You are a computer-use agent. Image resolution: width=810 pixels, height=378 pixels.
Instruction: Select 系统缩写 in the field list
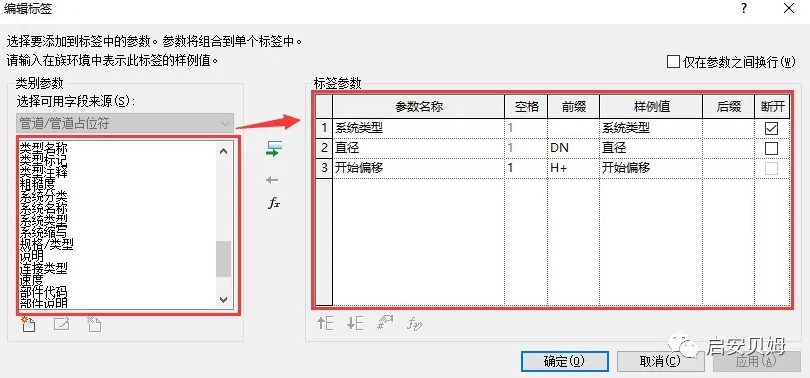pyautogui.click(x=44, y=232)
